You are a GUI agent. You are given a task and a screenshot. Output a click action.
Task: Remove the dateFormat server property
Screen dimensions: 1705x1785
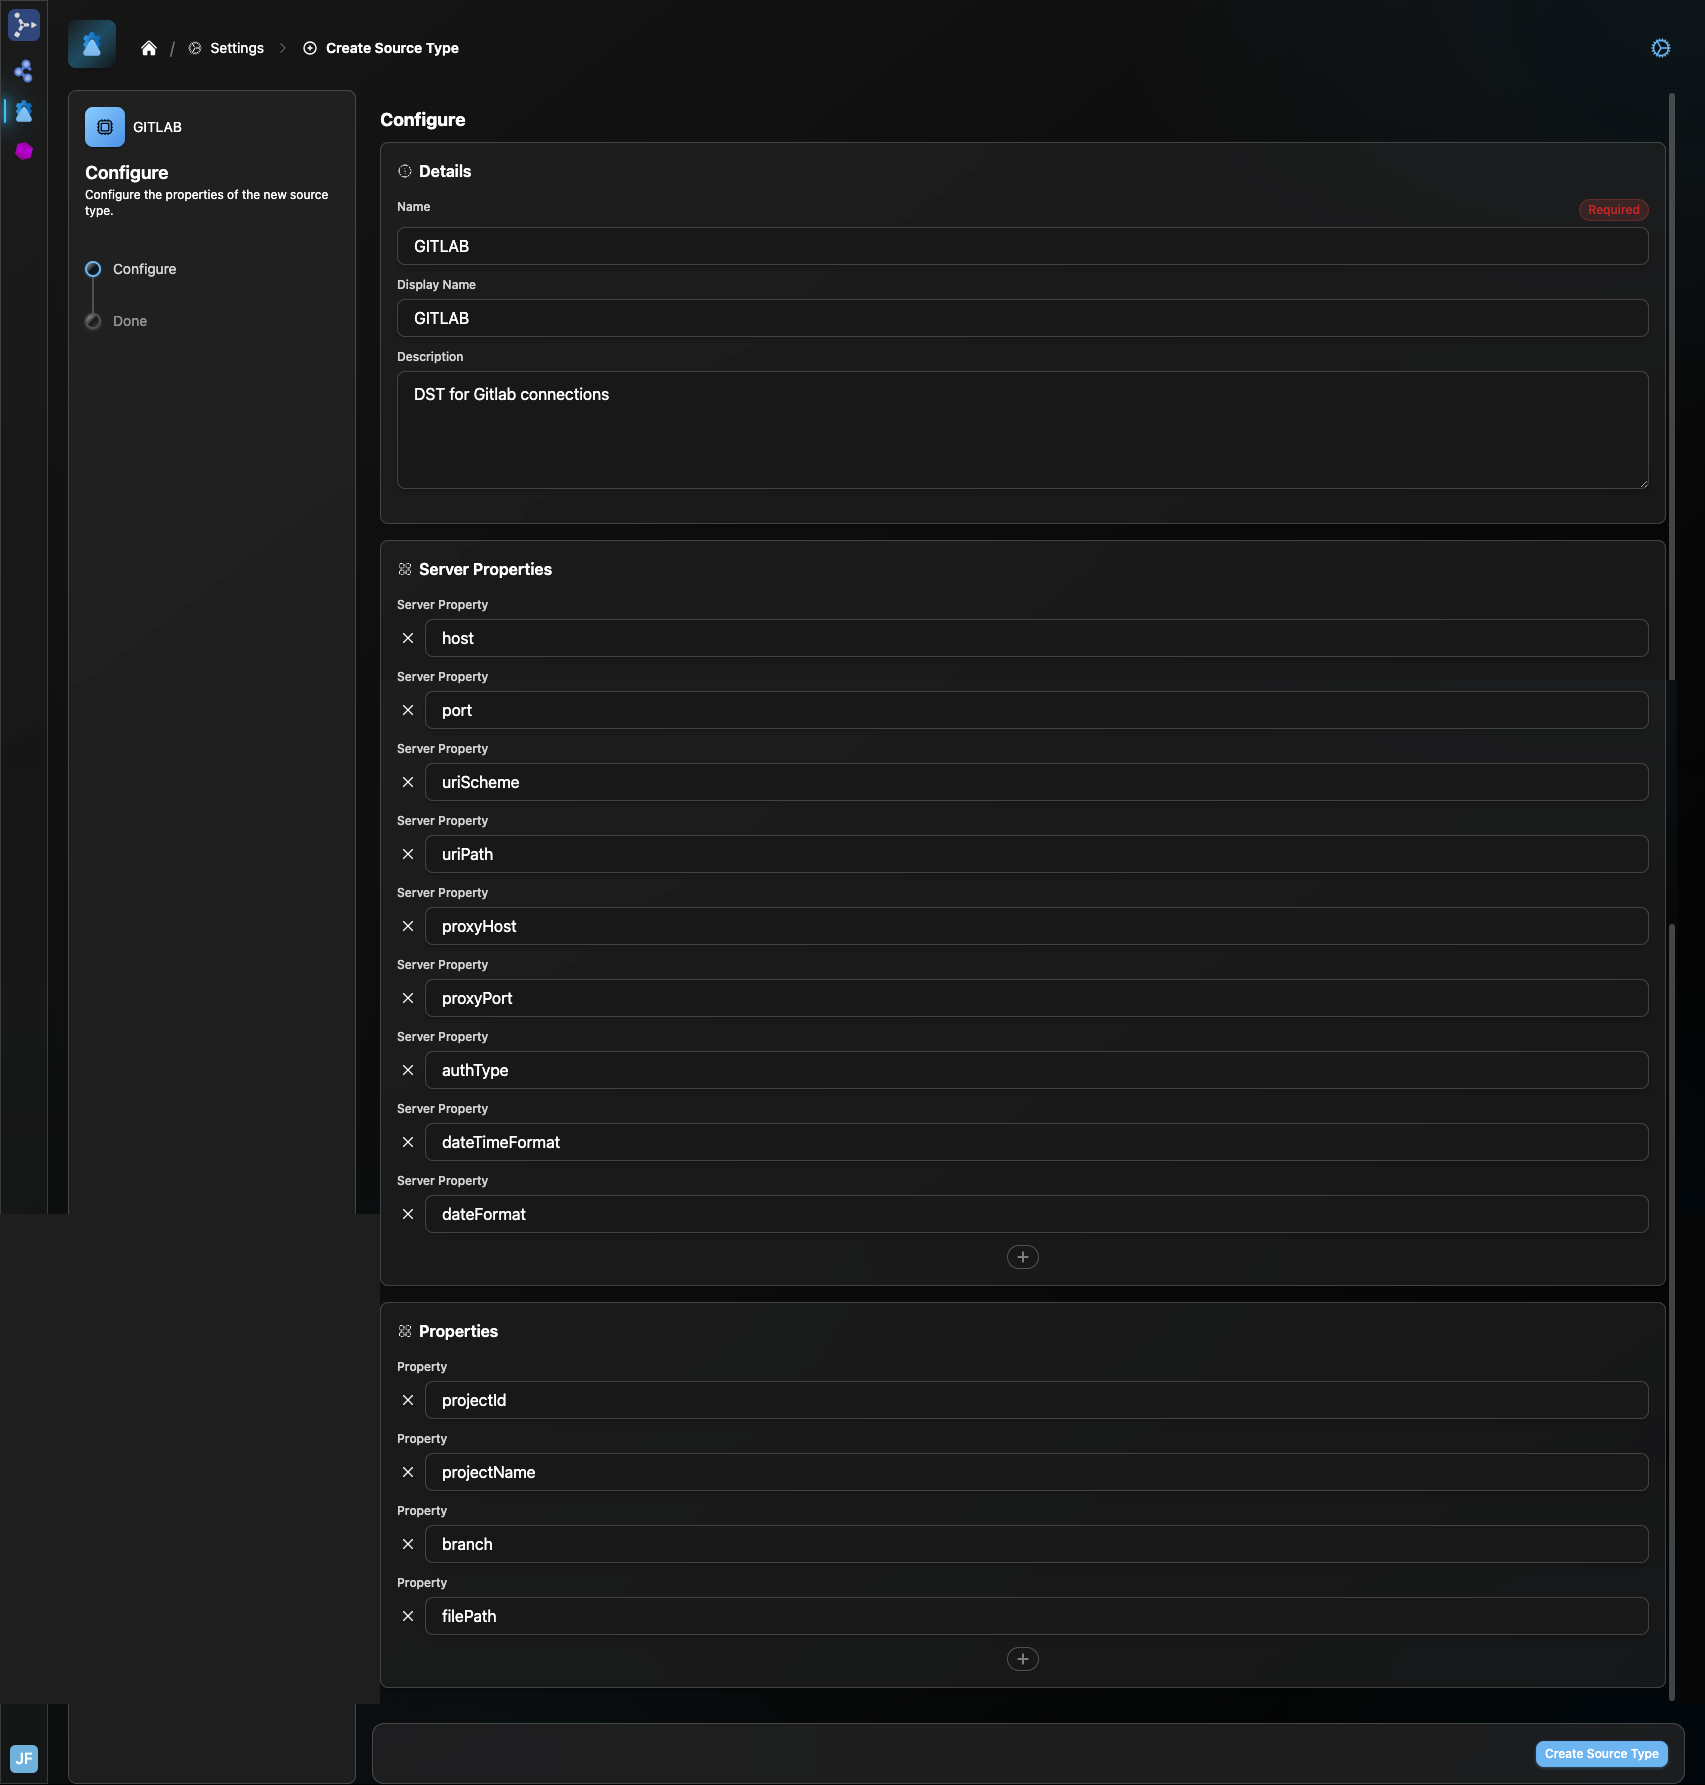pyautogui.click(x=408, y=1214)
